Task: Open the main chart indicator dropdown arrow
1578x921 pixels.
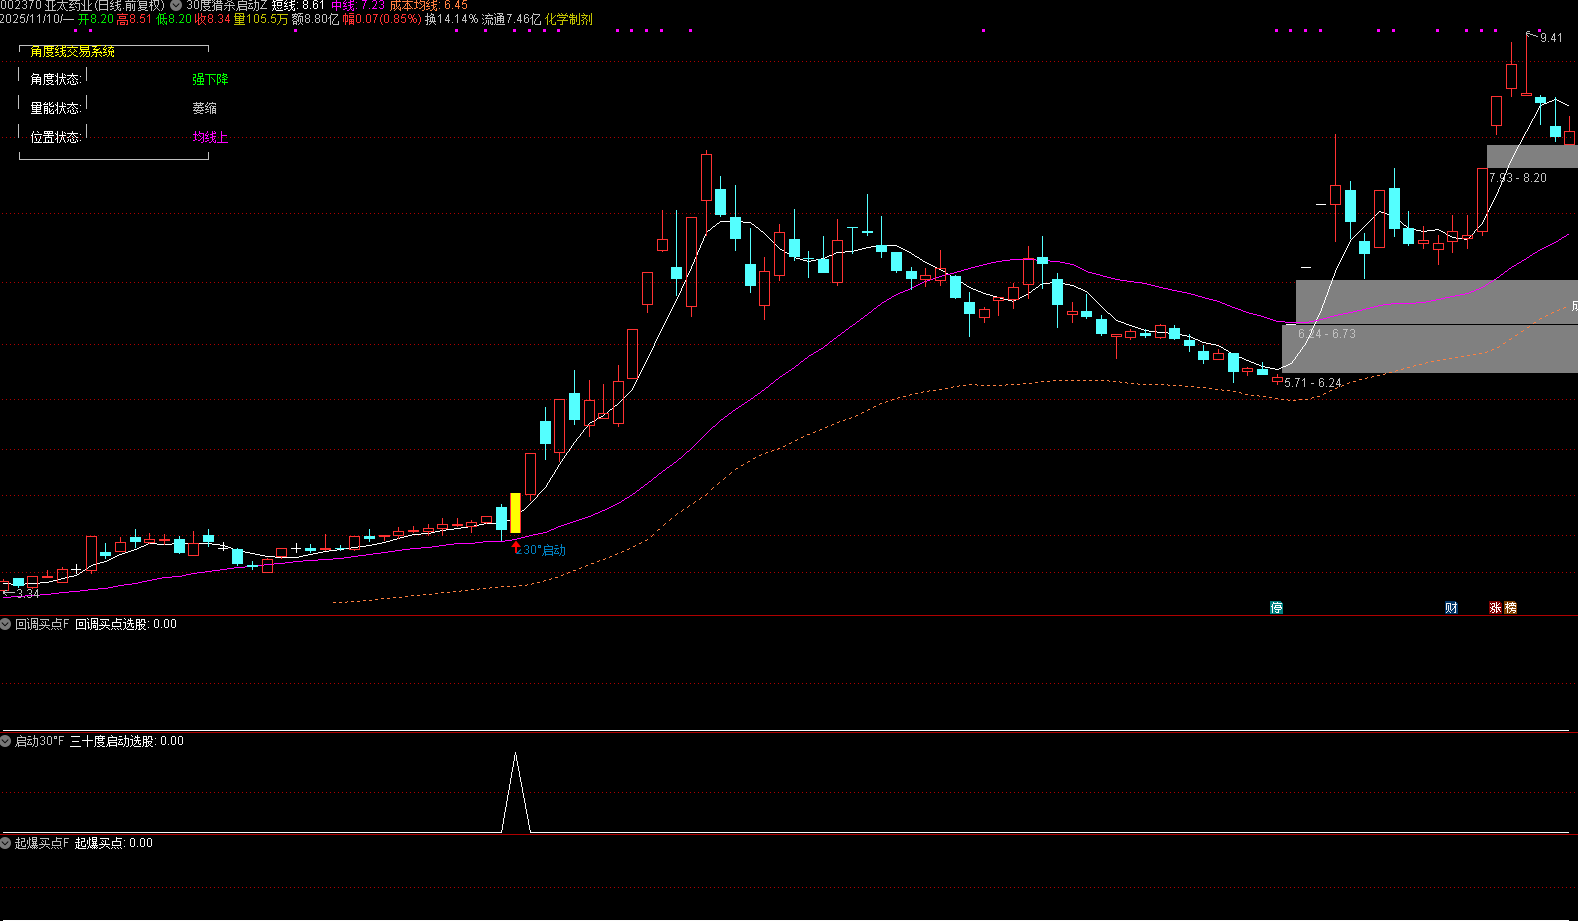Action: click(176, 6)
